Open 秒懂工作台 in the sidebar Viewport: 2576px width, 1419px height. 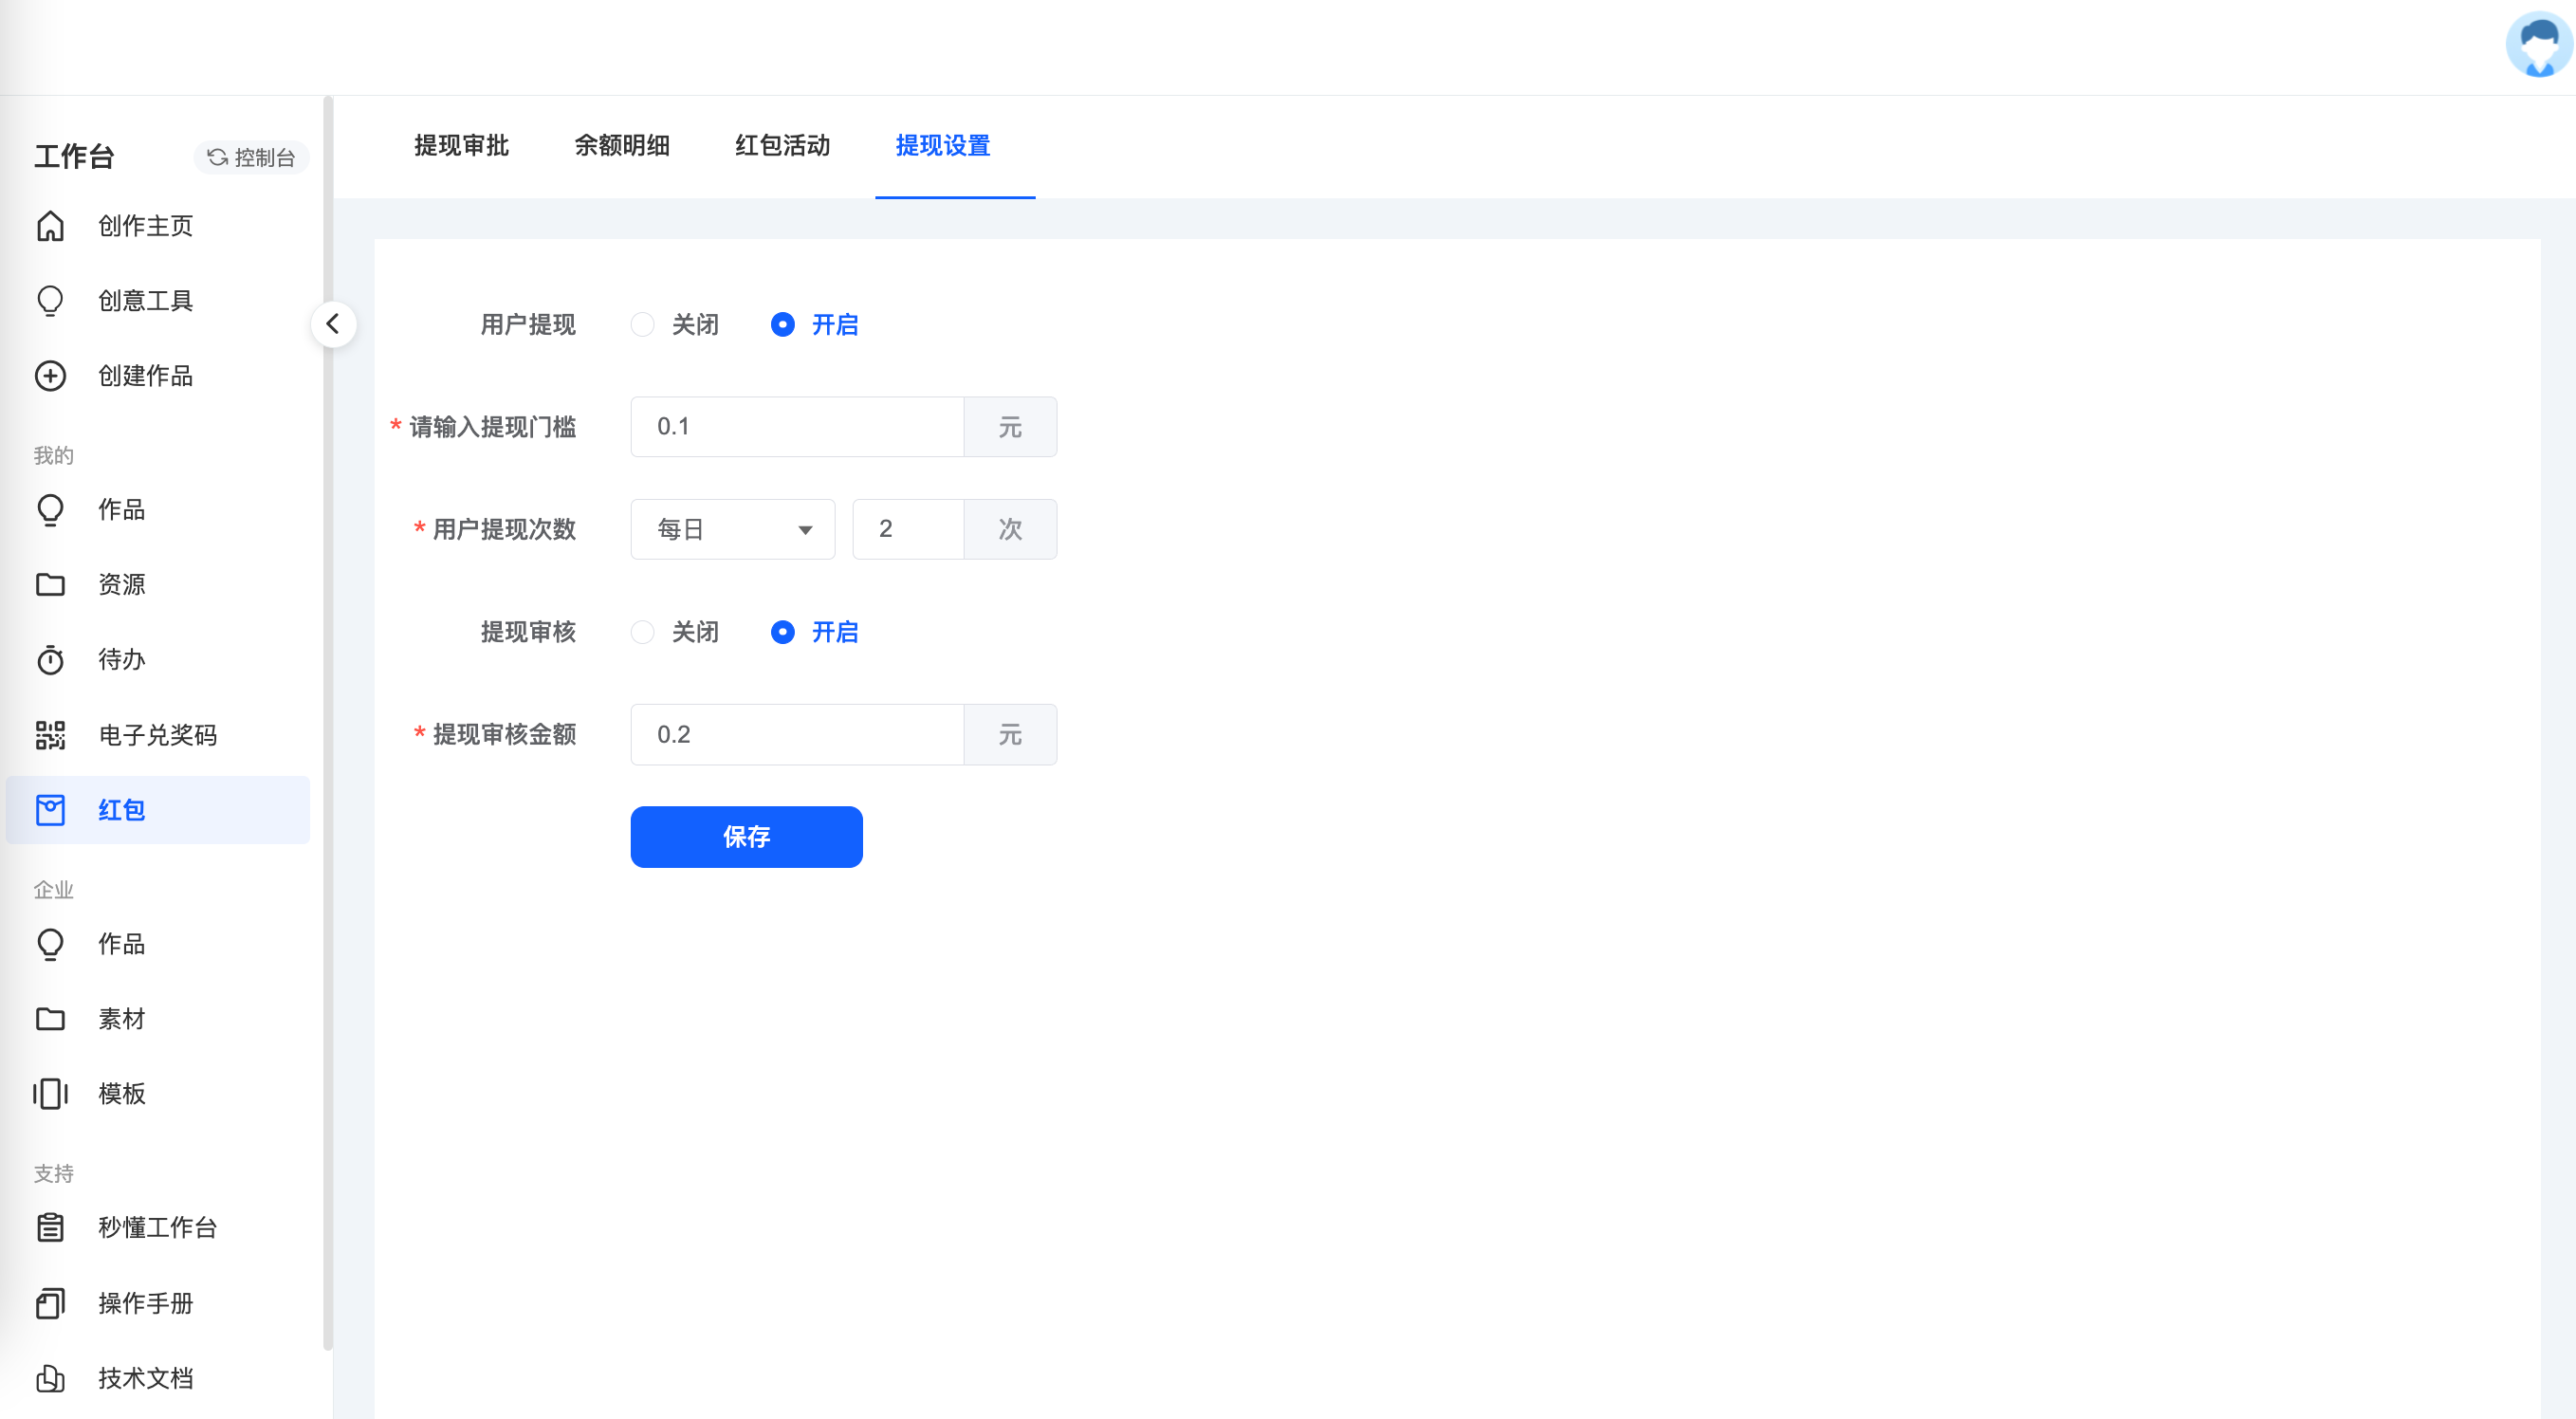point(158,1227)
